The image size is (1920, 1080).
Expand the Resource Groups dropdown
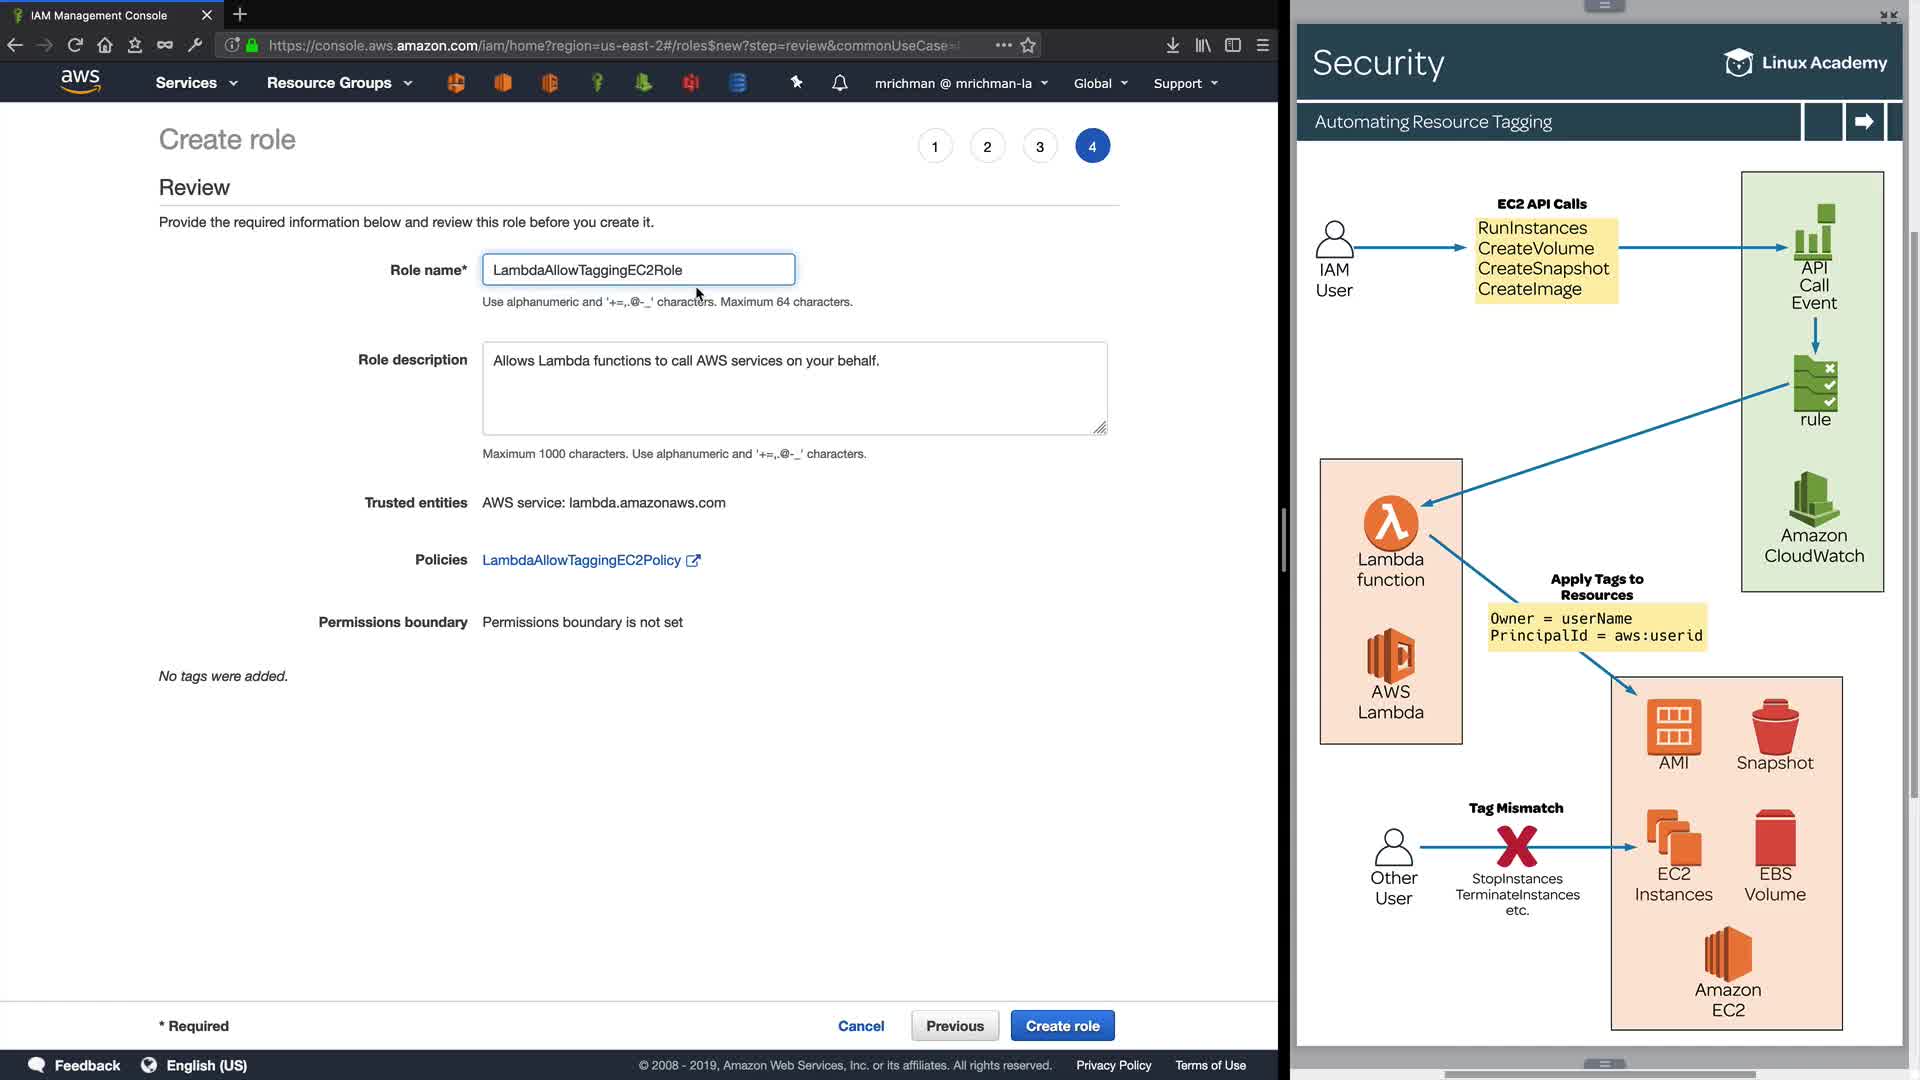[x=339, y=83]
